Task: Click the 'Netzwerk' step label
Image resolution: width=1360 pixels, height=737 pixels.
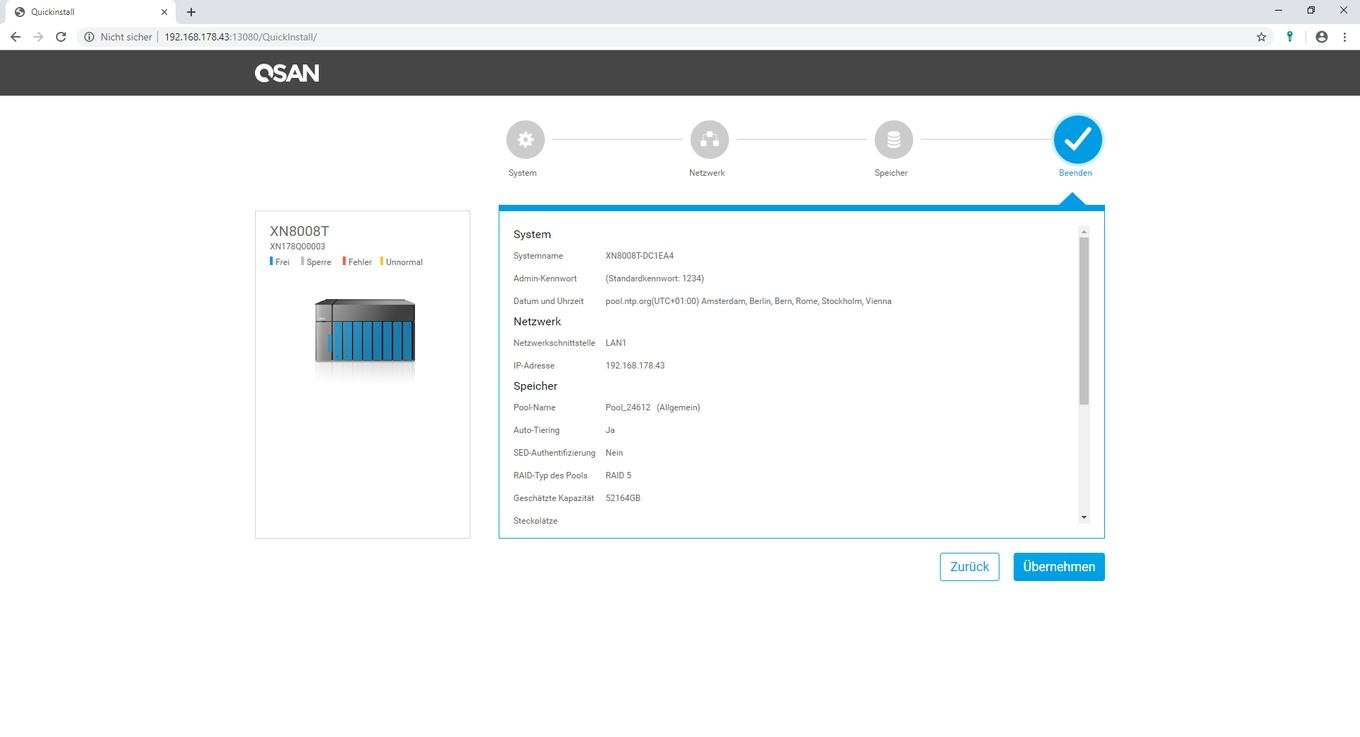Action: coord(707,173)
